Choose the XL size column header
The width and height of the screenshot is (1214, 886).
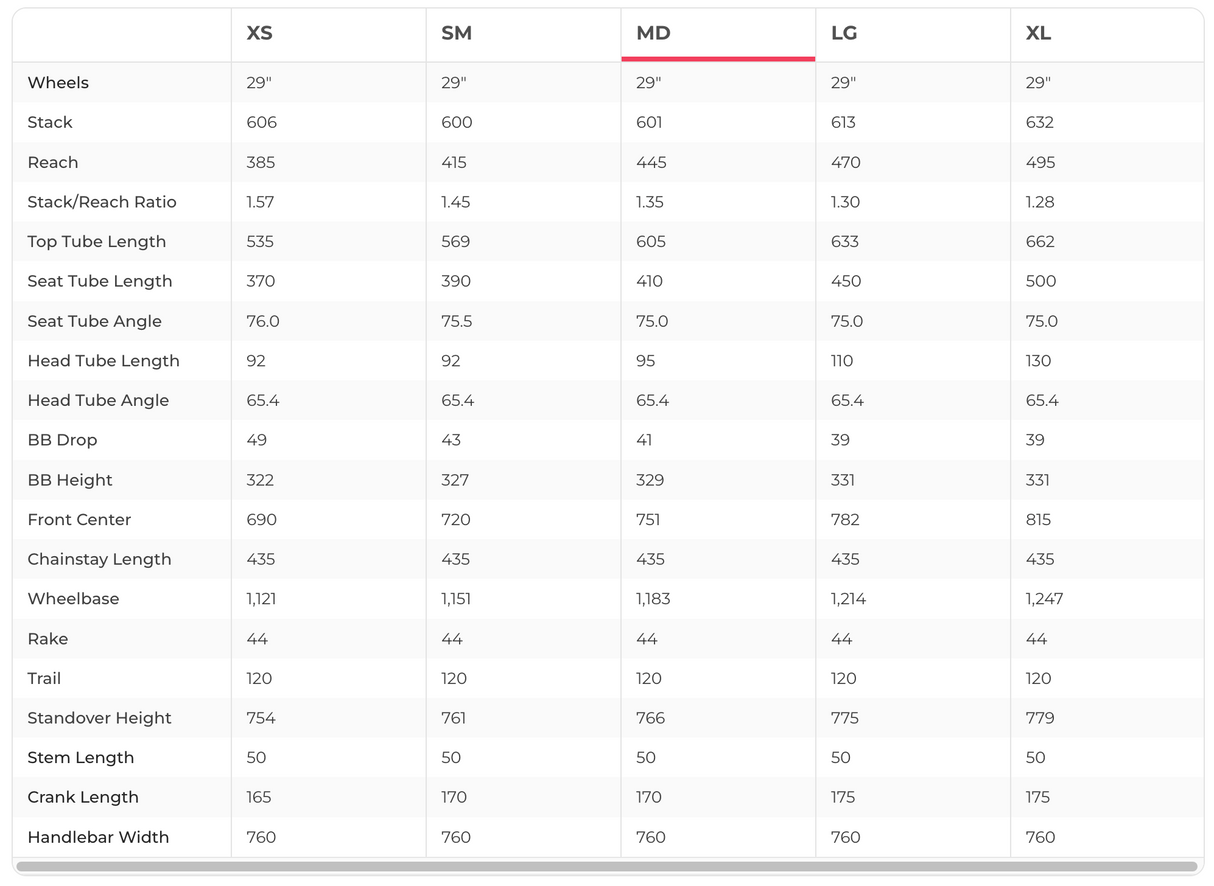[x=1038, y=33]
